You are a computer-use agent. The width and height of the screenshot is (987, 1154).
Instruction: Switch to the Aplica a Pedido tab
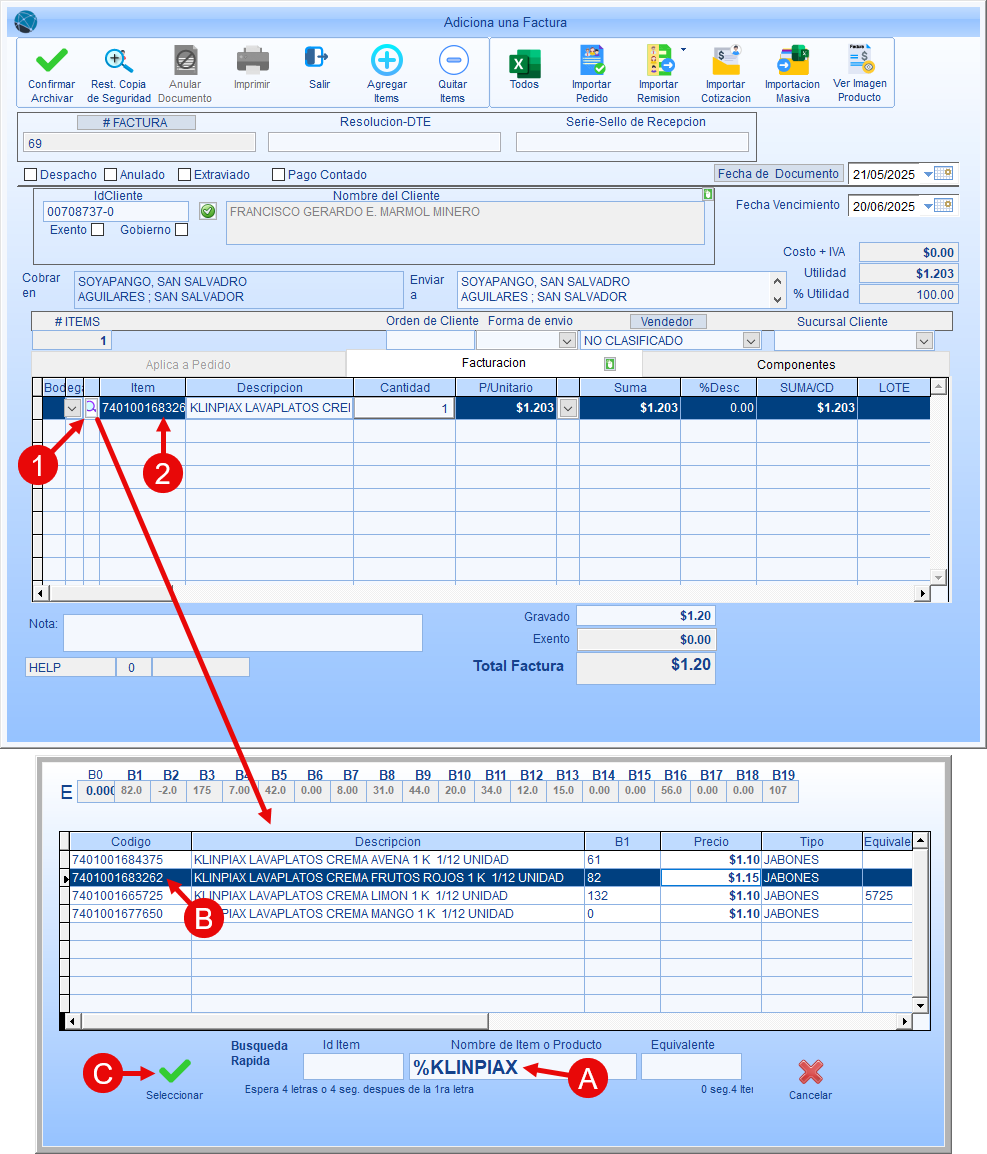(x=188, y=364)
